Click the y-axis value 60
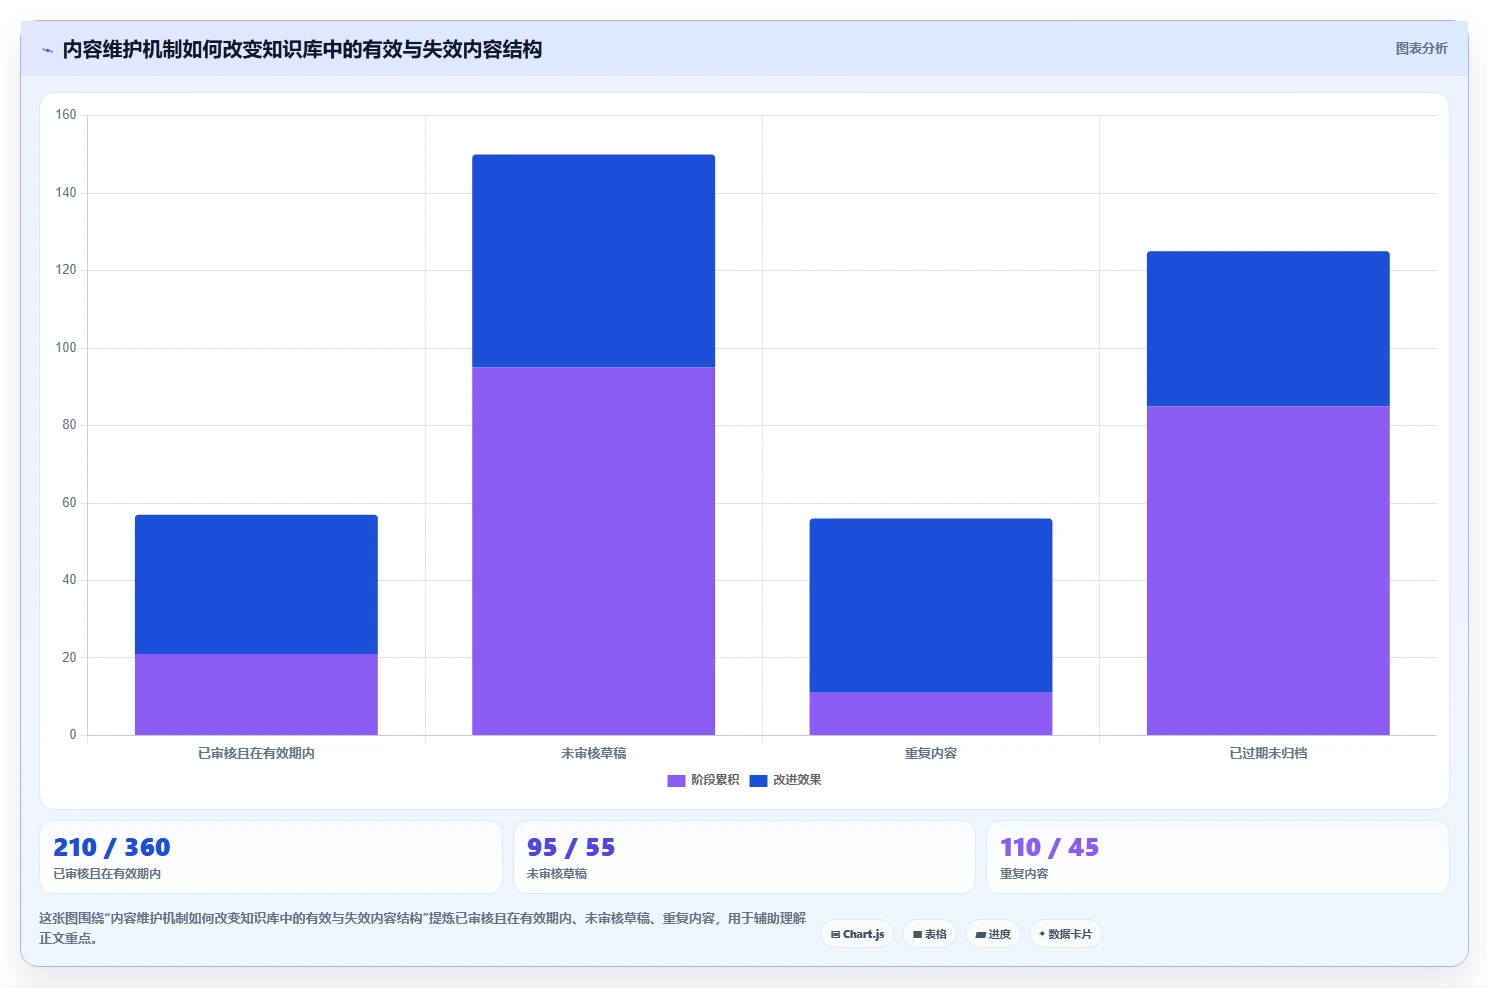The width and height of the screenshot is (1489, 988). (69, 502)
